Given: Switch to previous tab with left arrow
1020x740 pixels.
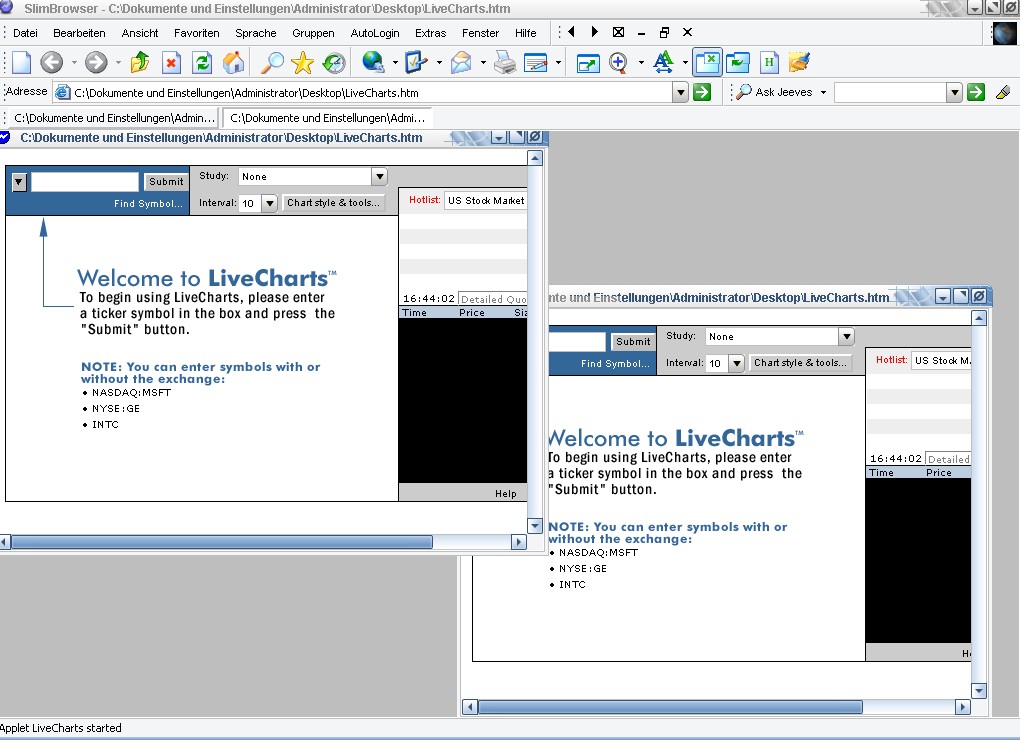Looking at the screenshot, I should tap(571, 32).
